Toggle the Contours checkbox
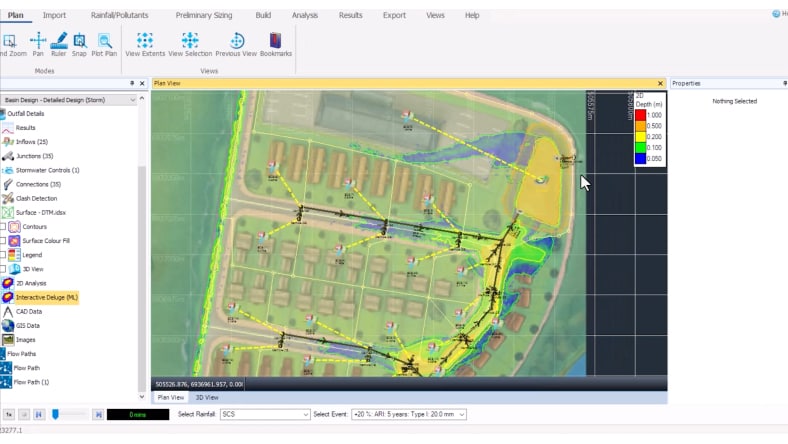 coord(3,227)
